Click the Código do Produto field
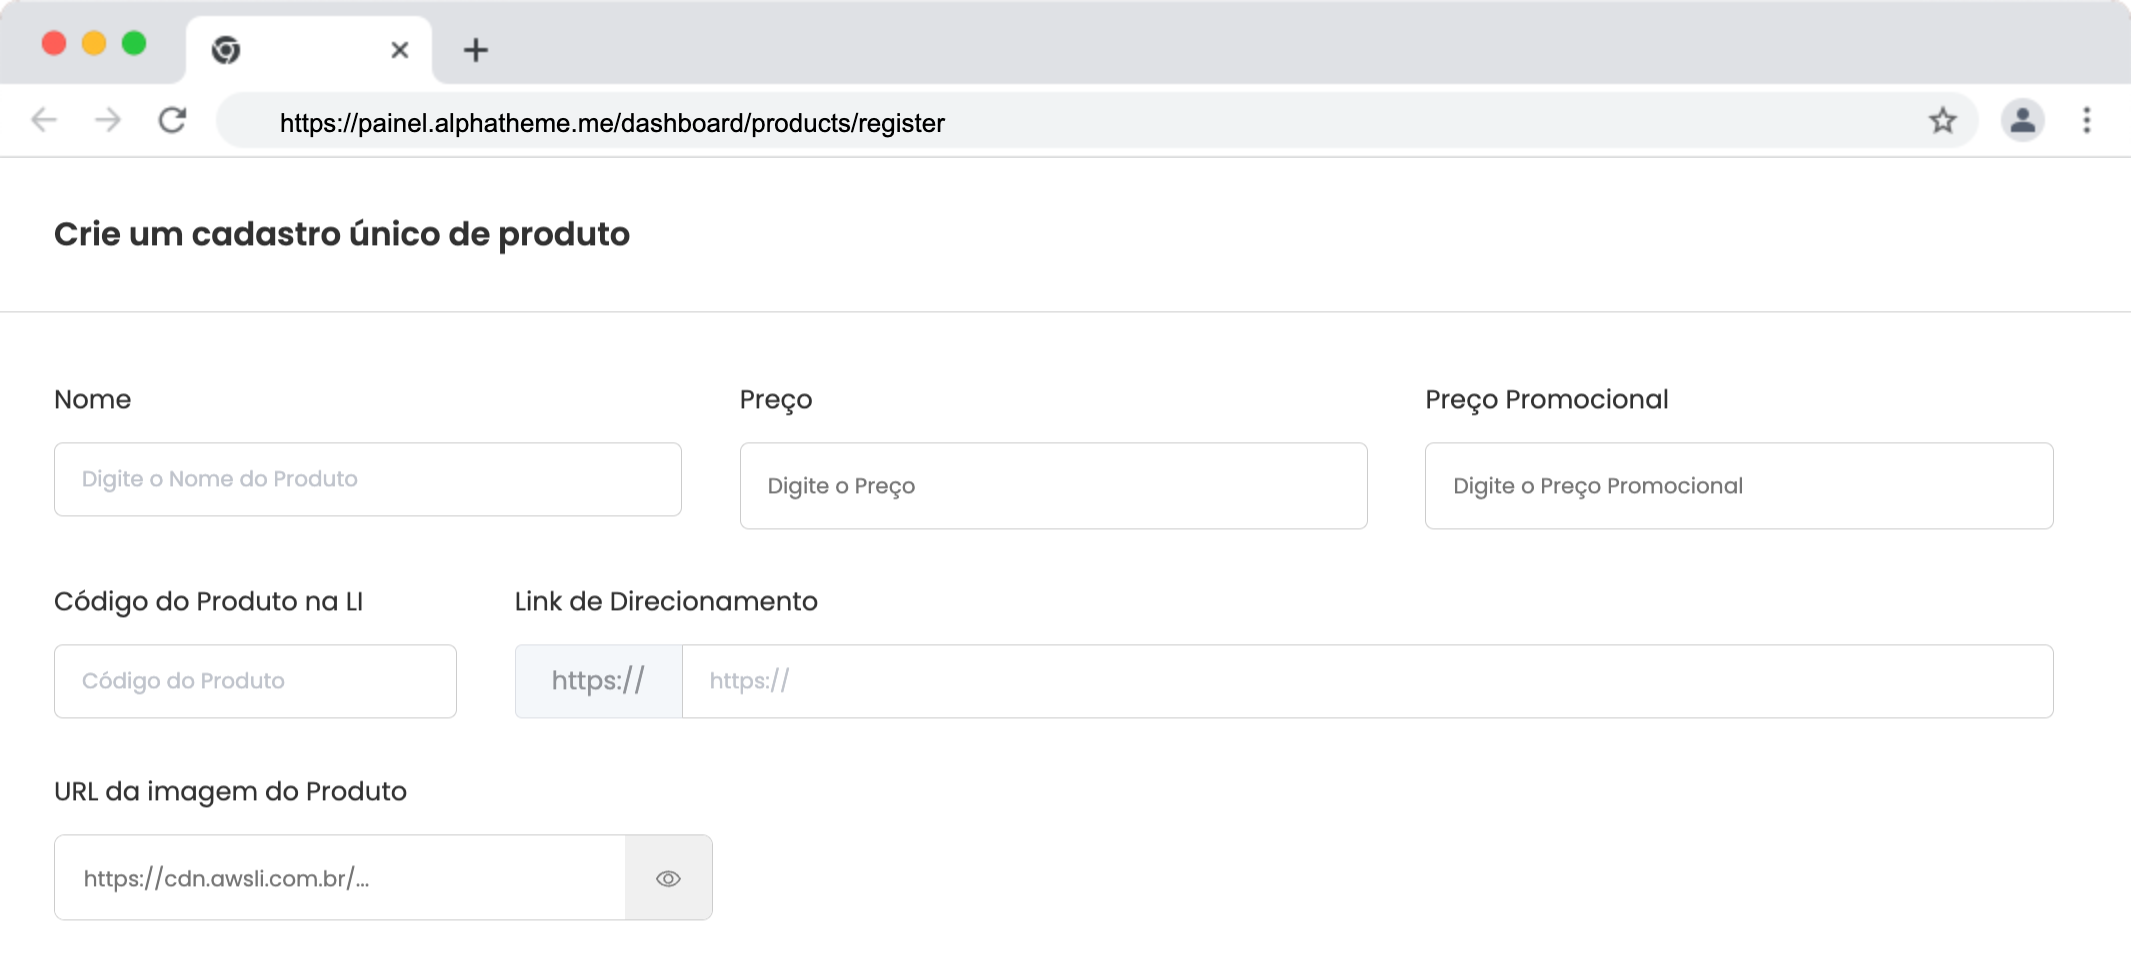This screenshot has height=960, width=2131. [255, 681]
